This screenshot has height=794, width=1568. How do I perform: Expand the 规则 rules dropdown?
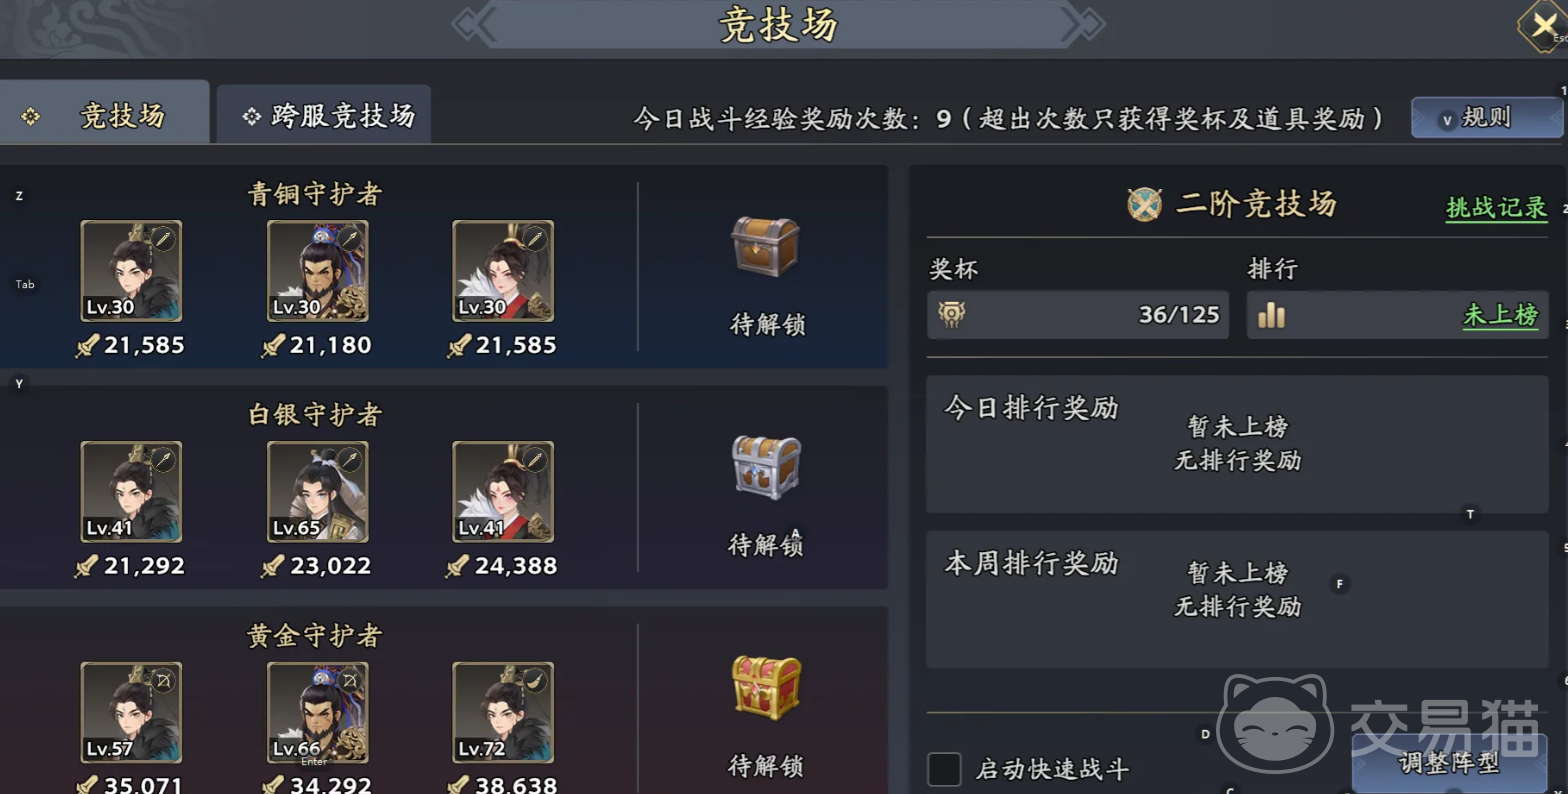pyautogui.click(x=1486, y=118)
